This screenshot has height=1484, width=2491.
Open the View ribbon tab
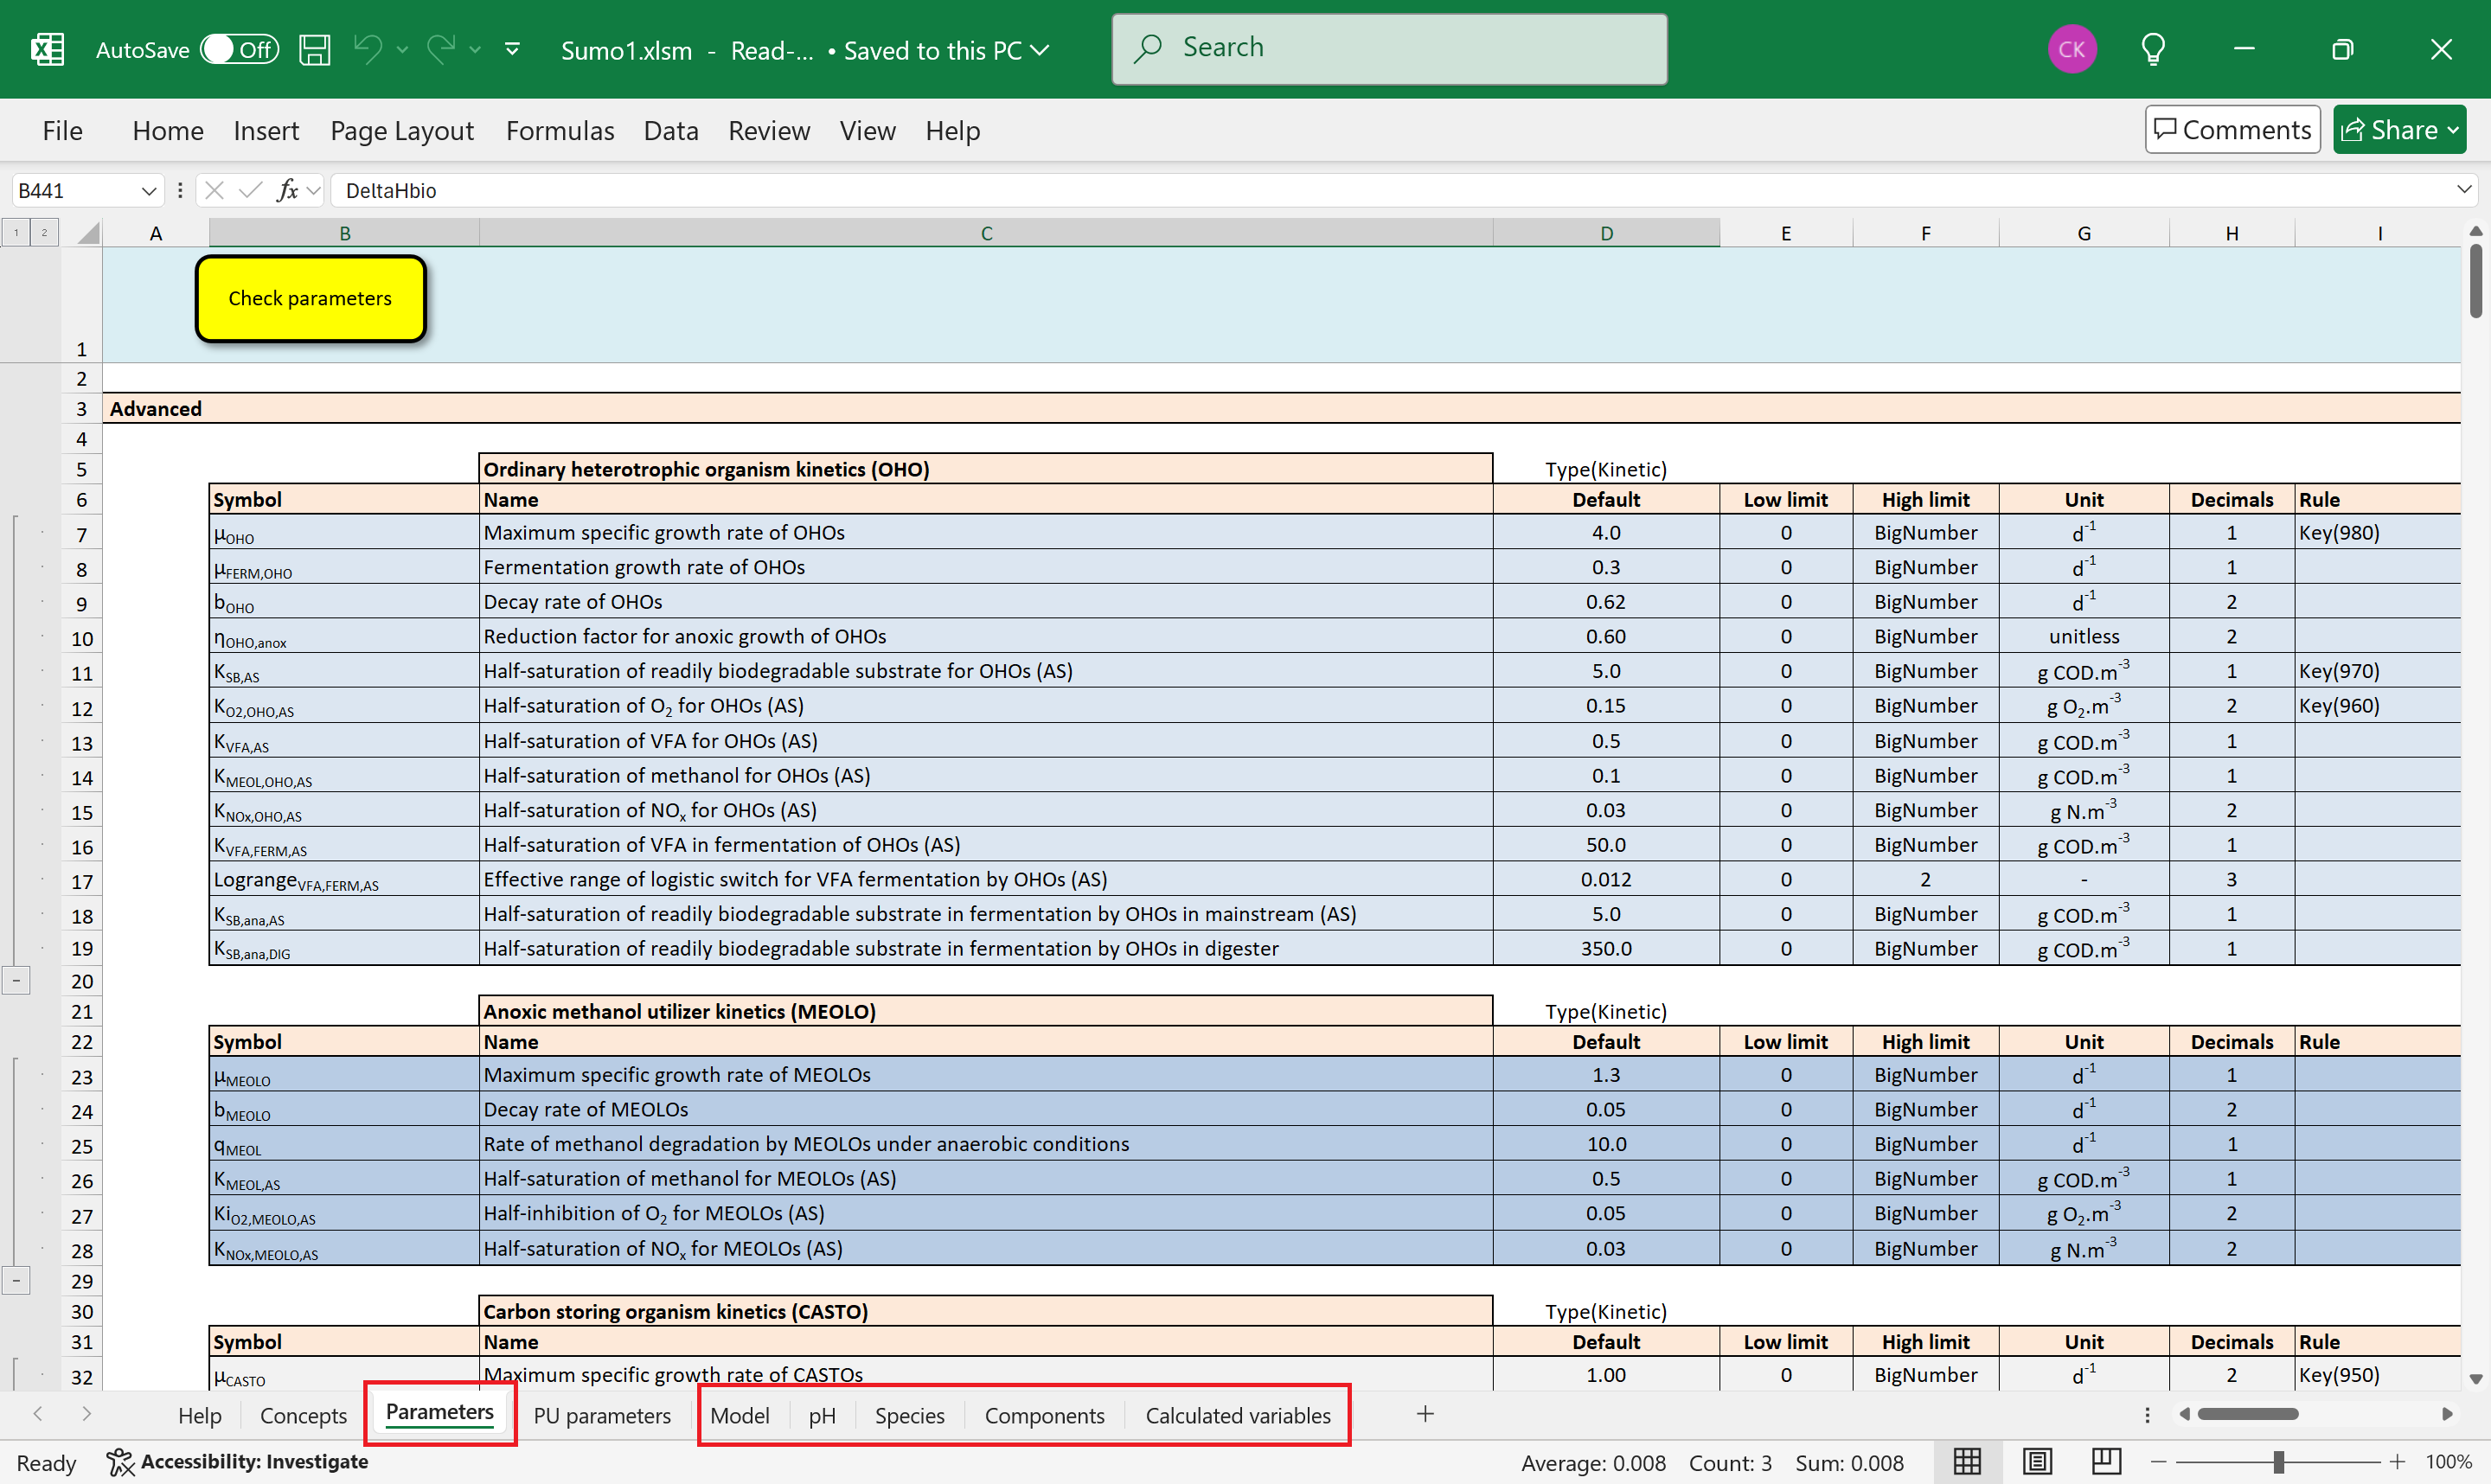pos(867,130)
